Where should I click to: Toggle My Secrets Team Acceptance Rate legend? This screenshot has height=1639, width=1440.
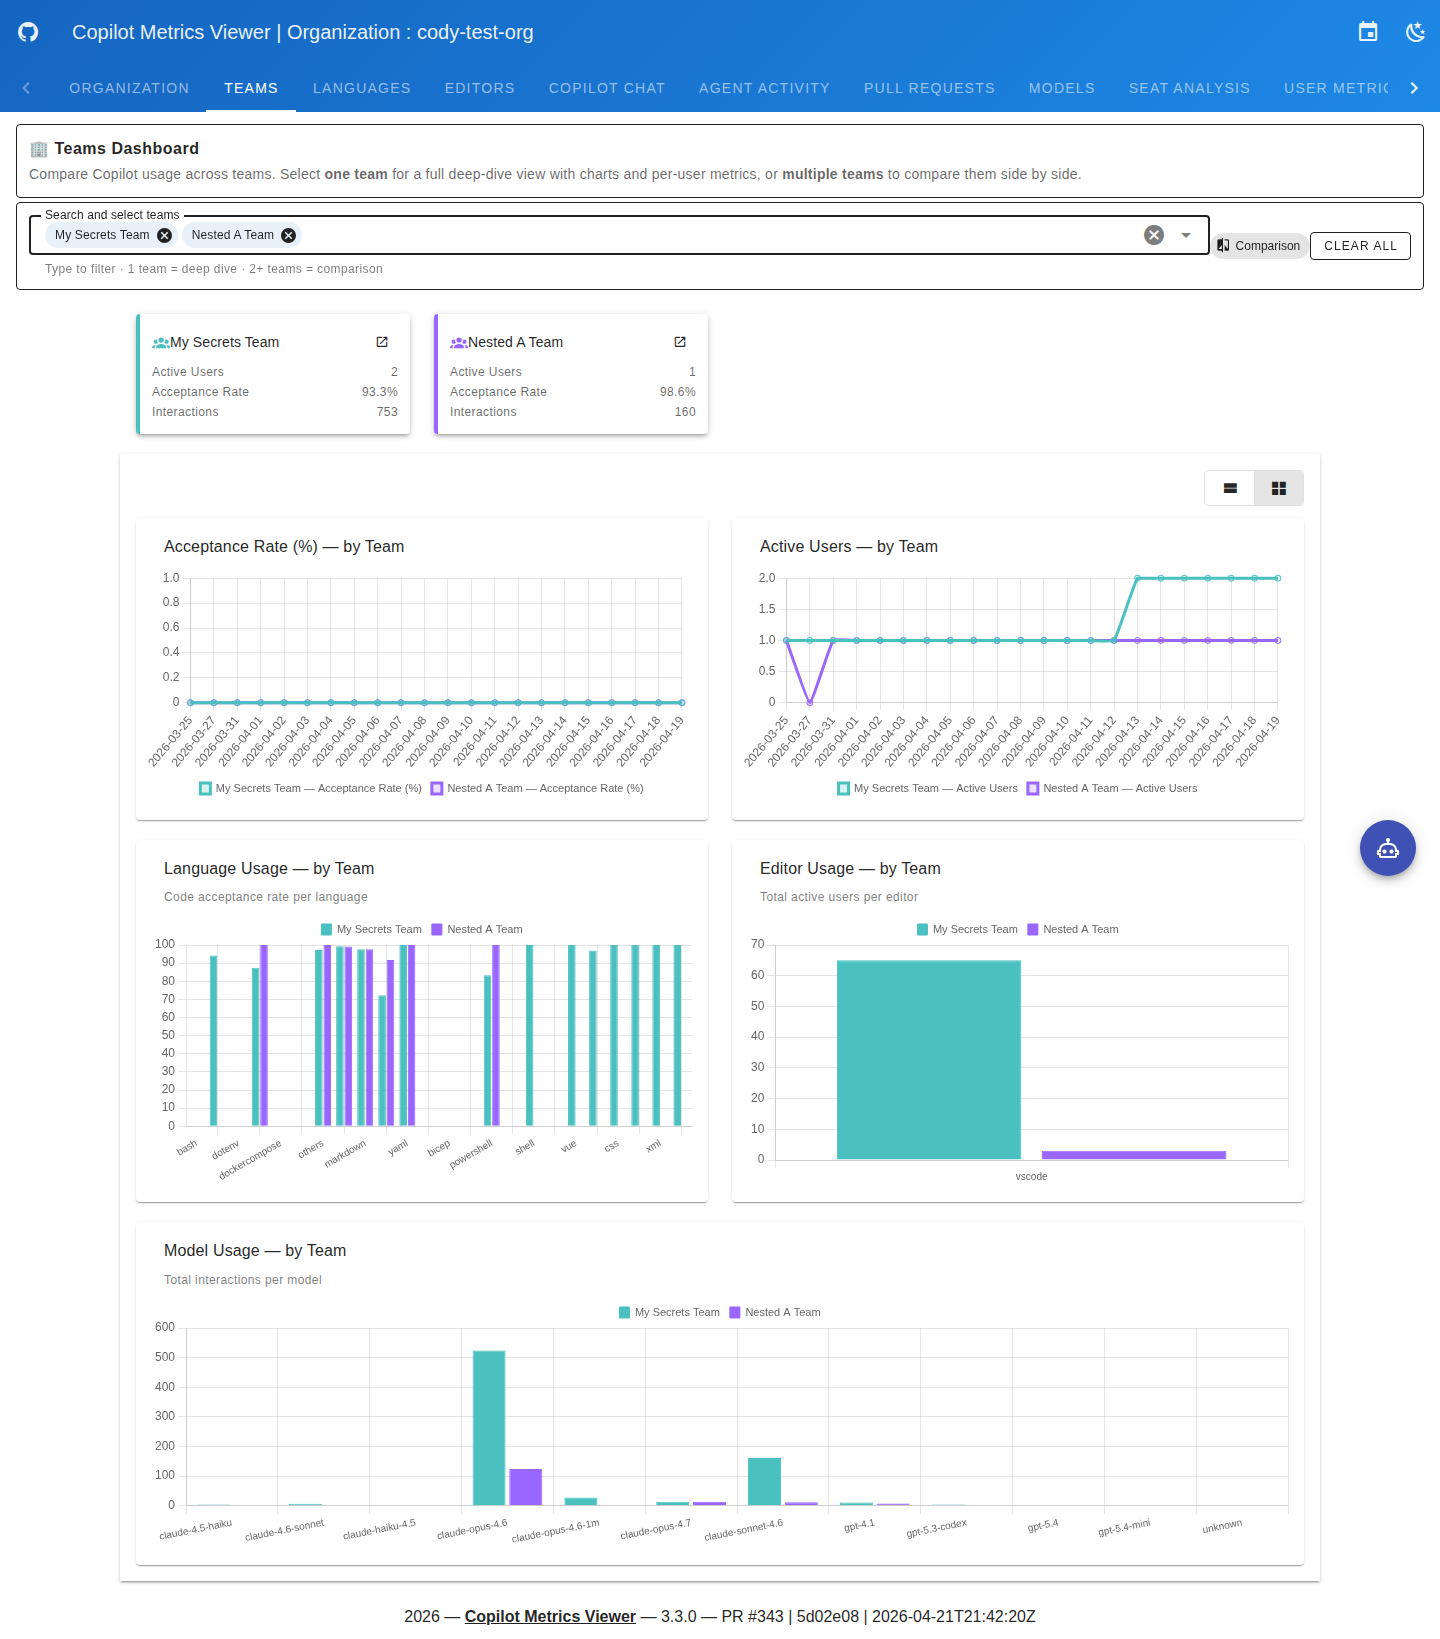[x=310, y=788]
